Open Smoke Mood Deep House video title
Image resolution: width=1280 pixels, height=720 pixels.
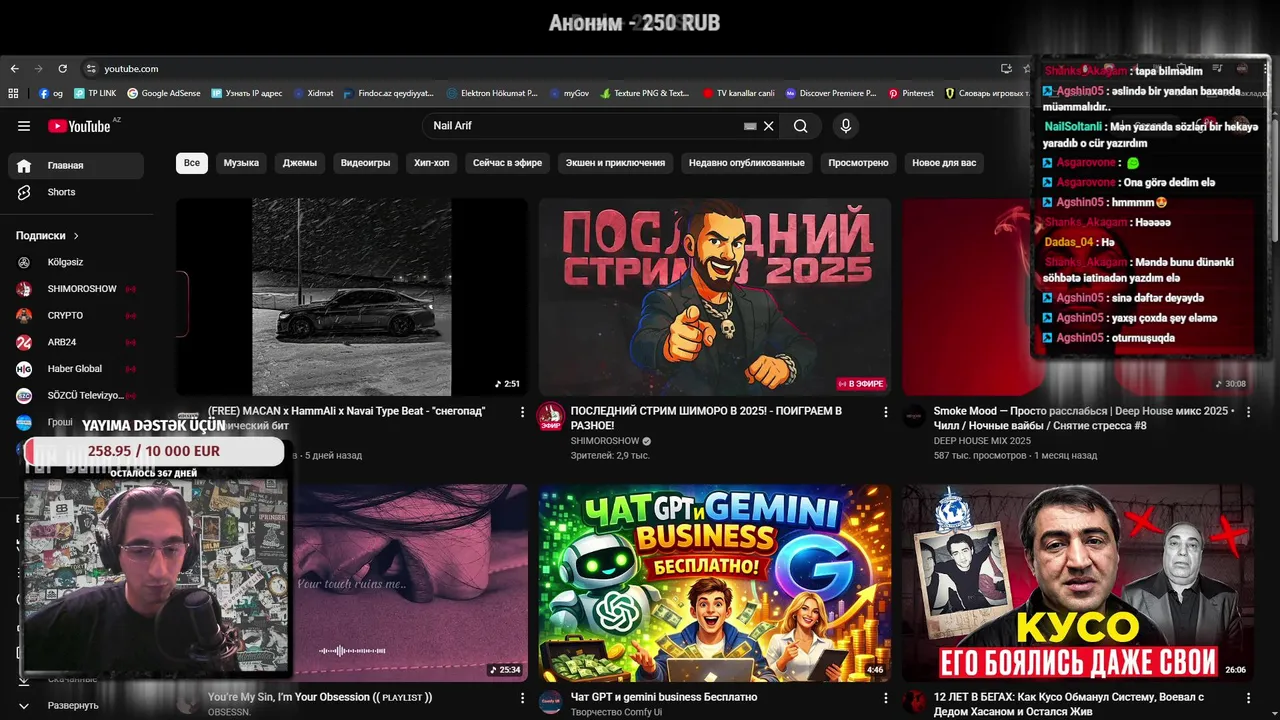pos(1083,418)
